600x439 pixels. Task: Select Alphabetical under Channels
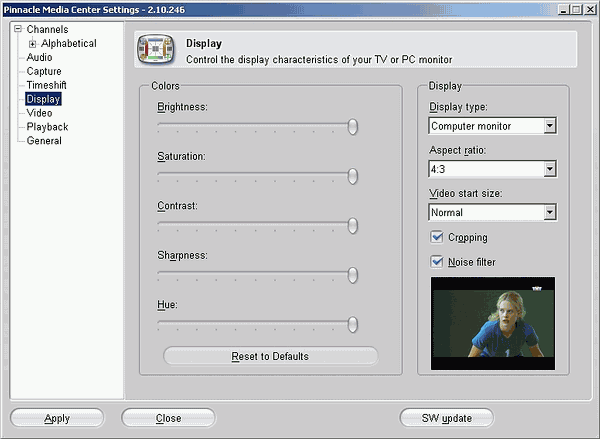[x=68, y=44]
